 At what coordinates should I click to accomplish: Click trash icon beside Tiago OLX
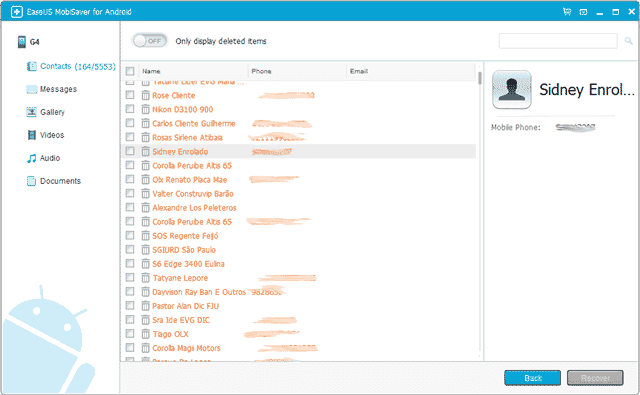click(x=145, y=334)
